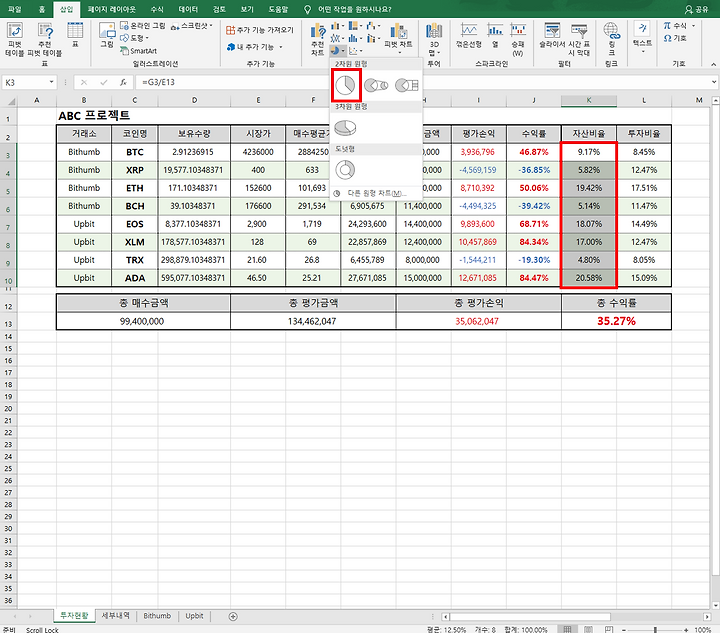Insert a table with the 표 button
This screenshot has width=720, height=633.
[75, 34]
